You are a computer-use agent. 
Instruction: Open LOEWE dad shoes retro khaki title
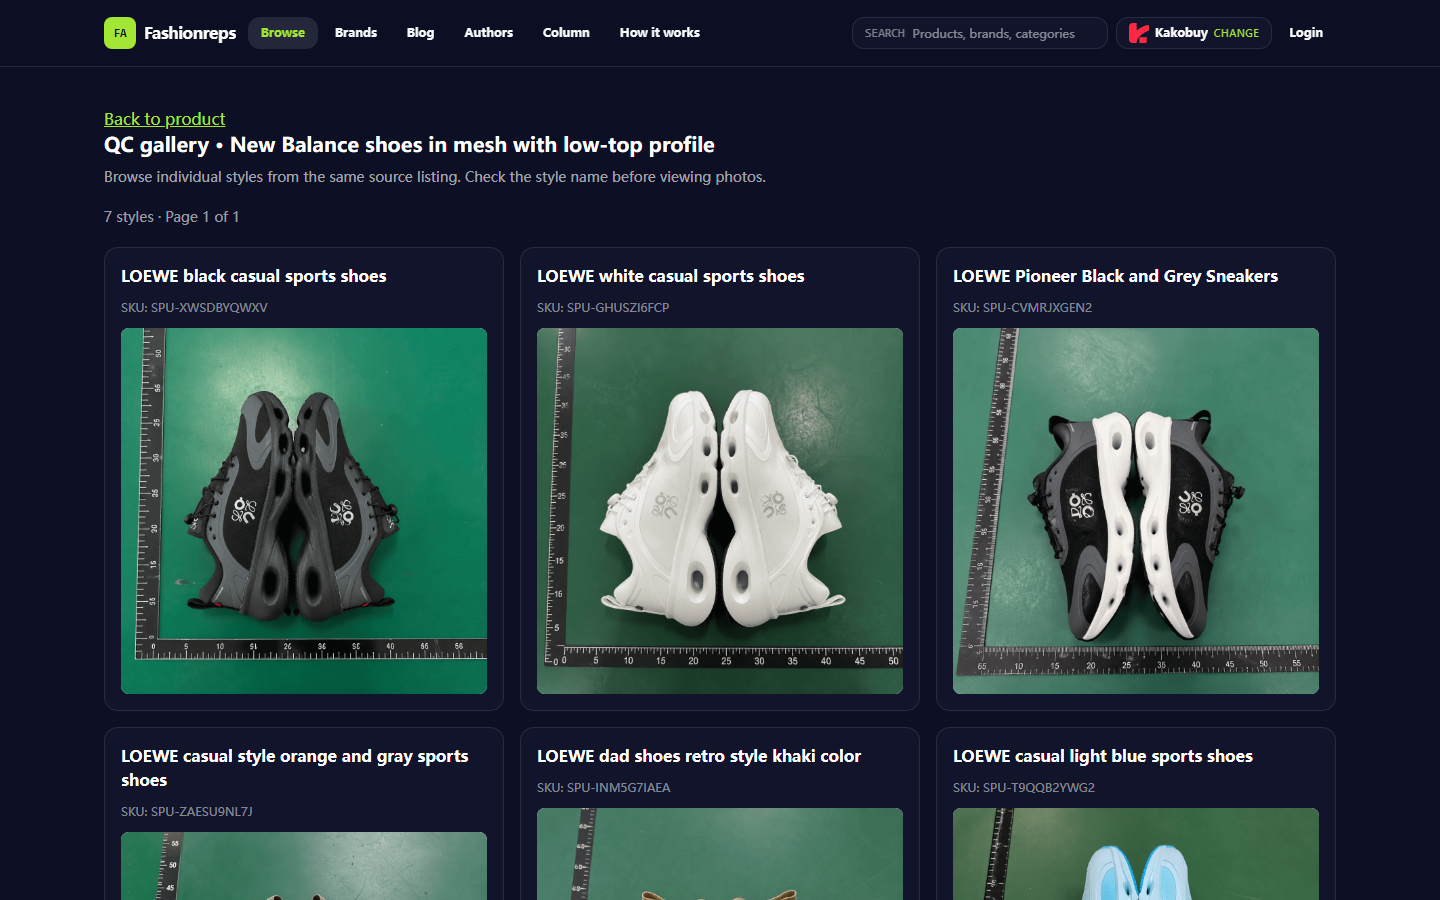(699, 756)
